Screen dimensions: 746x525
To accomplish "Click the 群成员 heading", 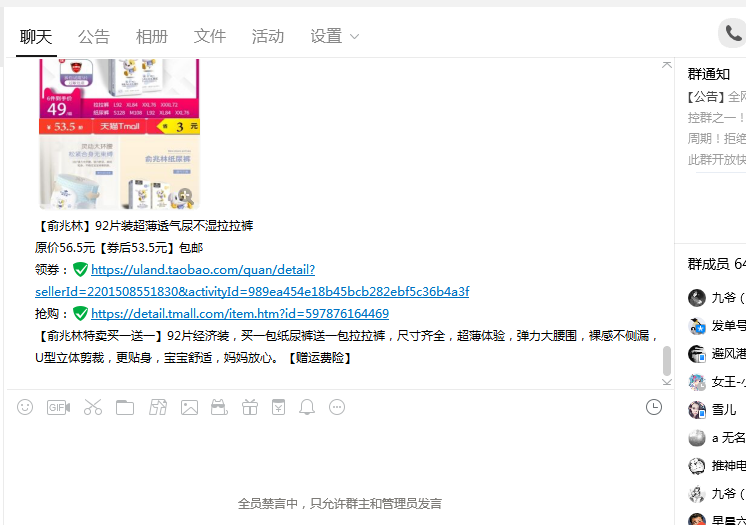I will pyautogui.click(x=717, y=263).
